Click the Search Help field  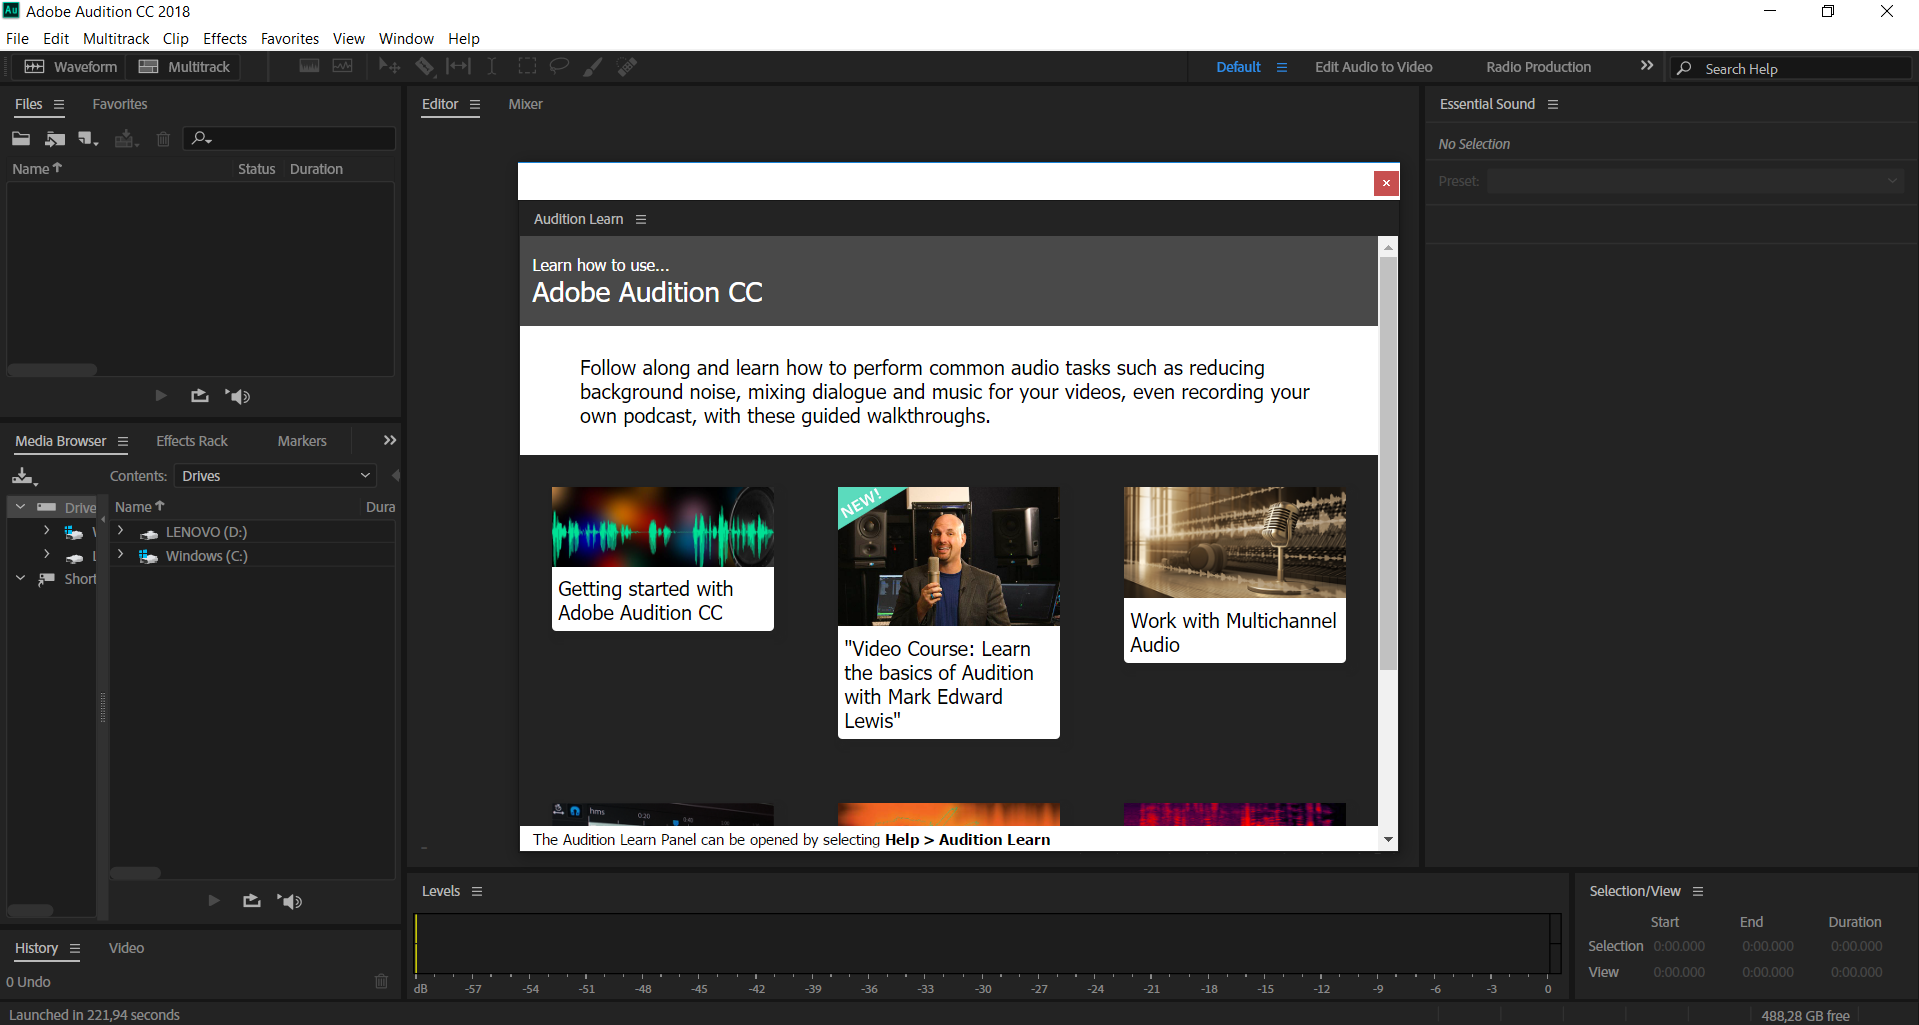[x=1790, y=68]
